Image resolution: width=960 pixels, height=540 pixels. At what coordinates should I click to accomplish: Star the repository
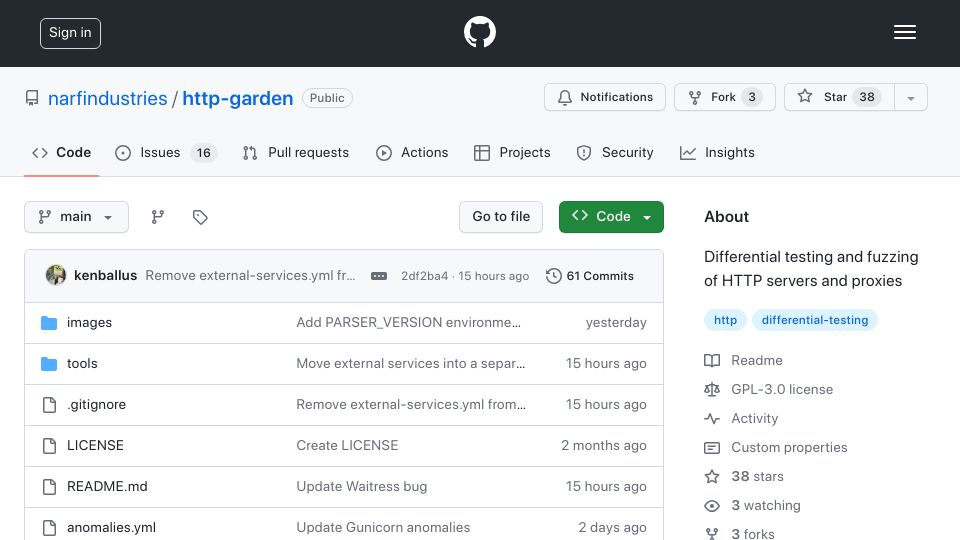pos(839,97)
